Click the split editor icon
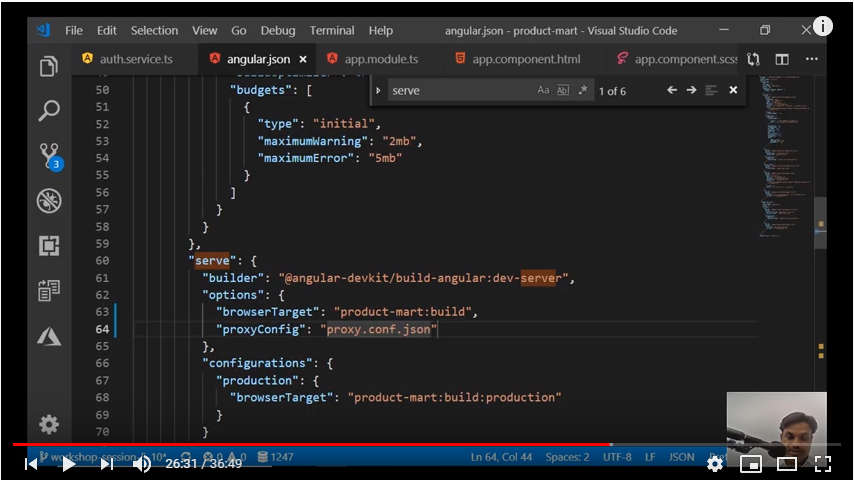Screen dimensions: 854x480 [x=782, y=59]
